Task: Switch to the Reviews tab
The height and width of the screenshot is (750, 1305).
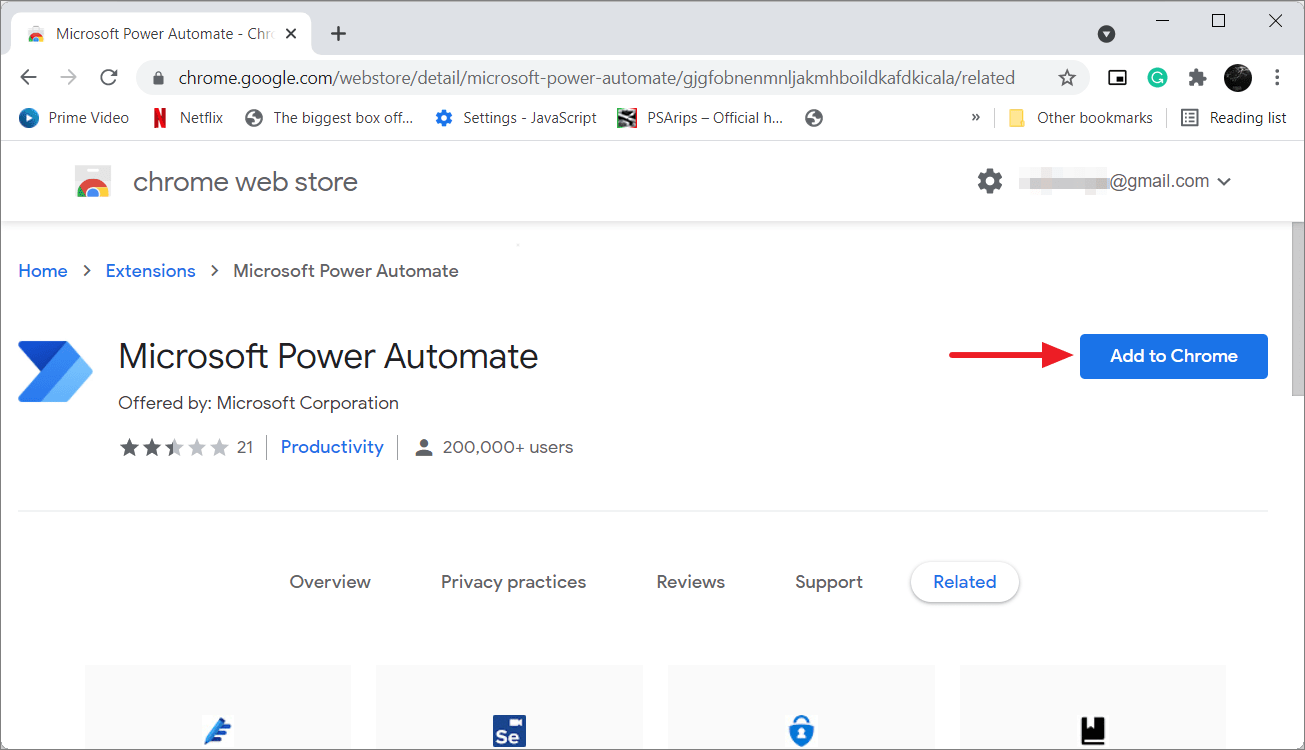Action: coord(690,581)
